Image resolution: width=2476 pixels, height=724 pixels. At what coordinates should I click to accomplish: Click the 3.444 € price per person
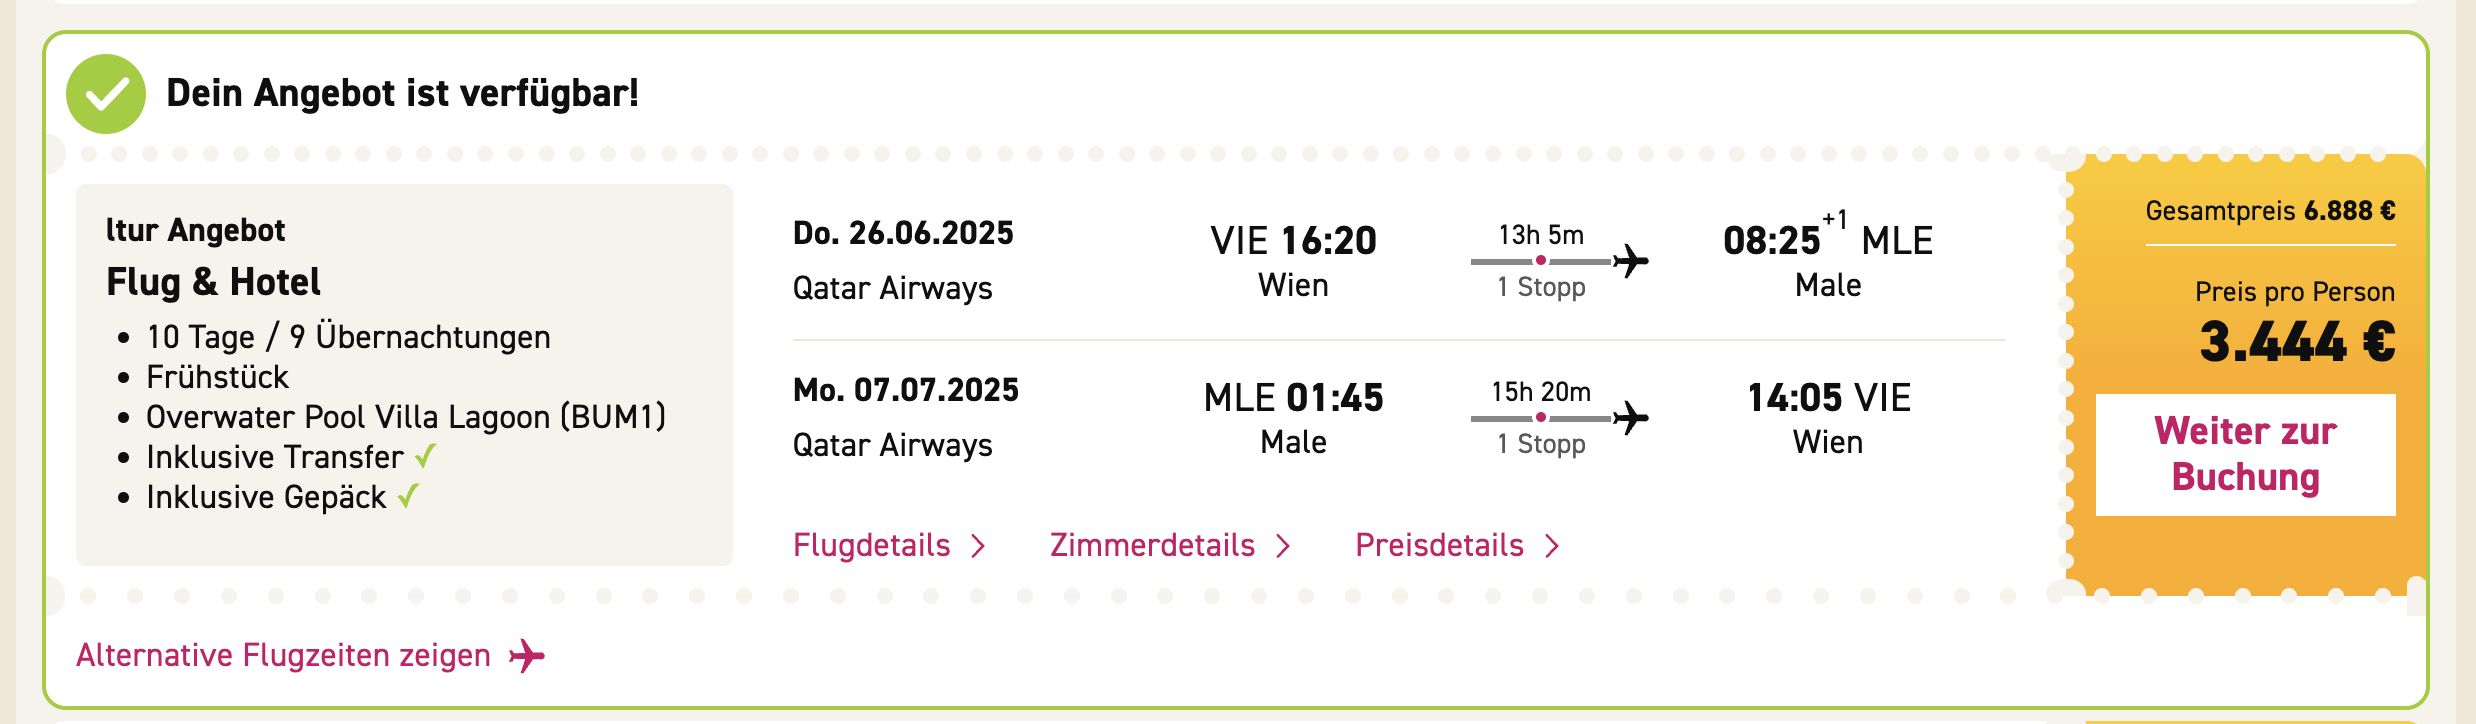2297,342
